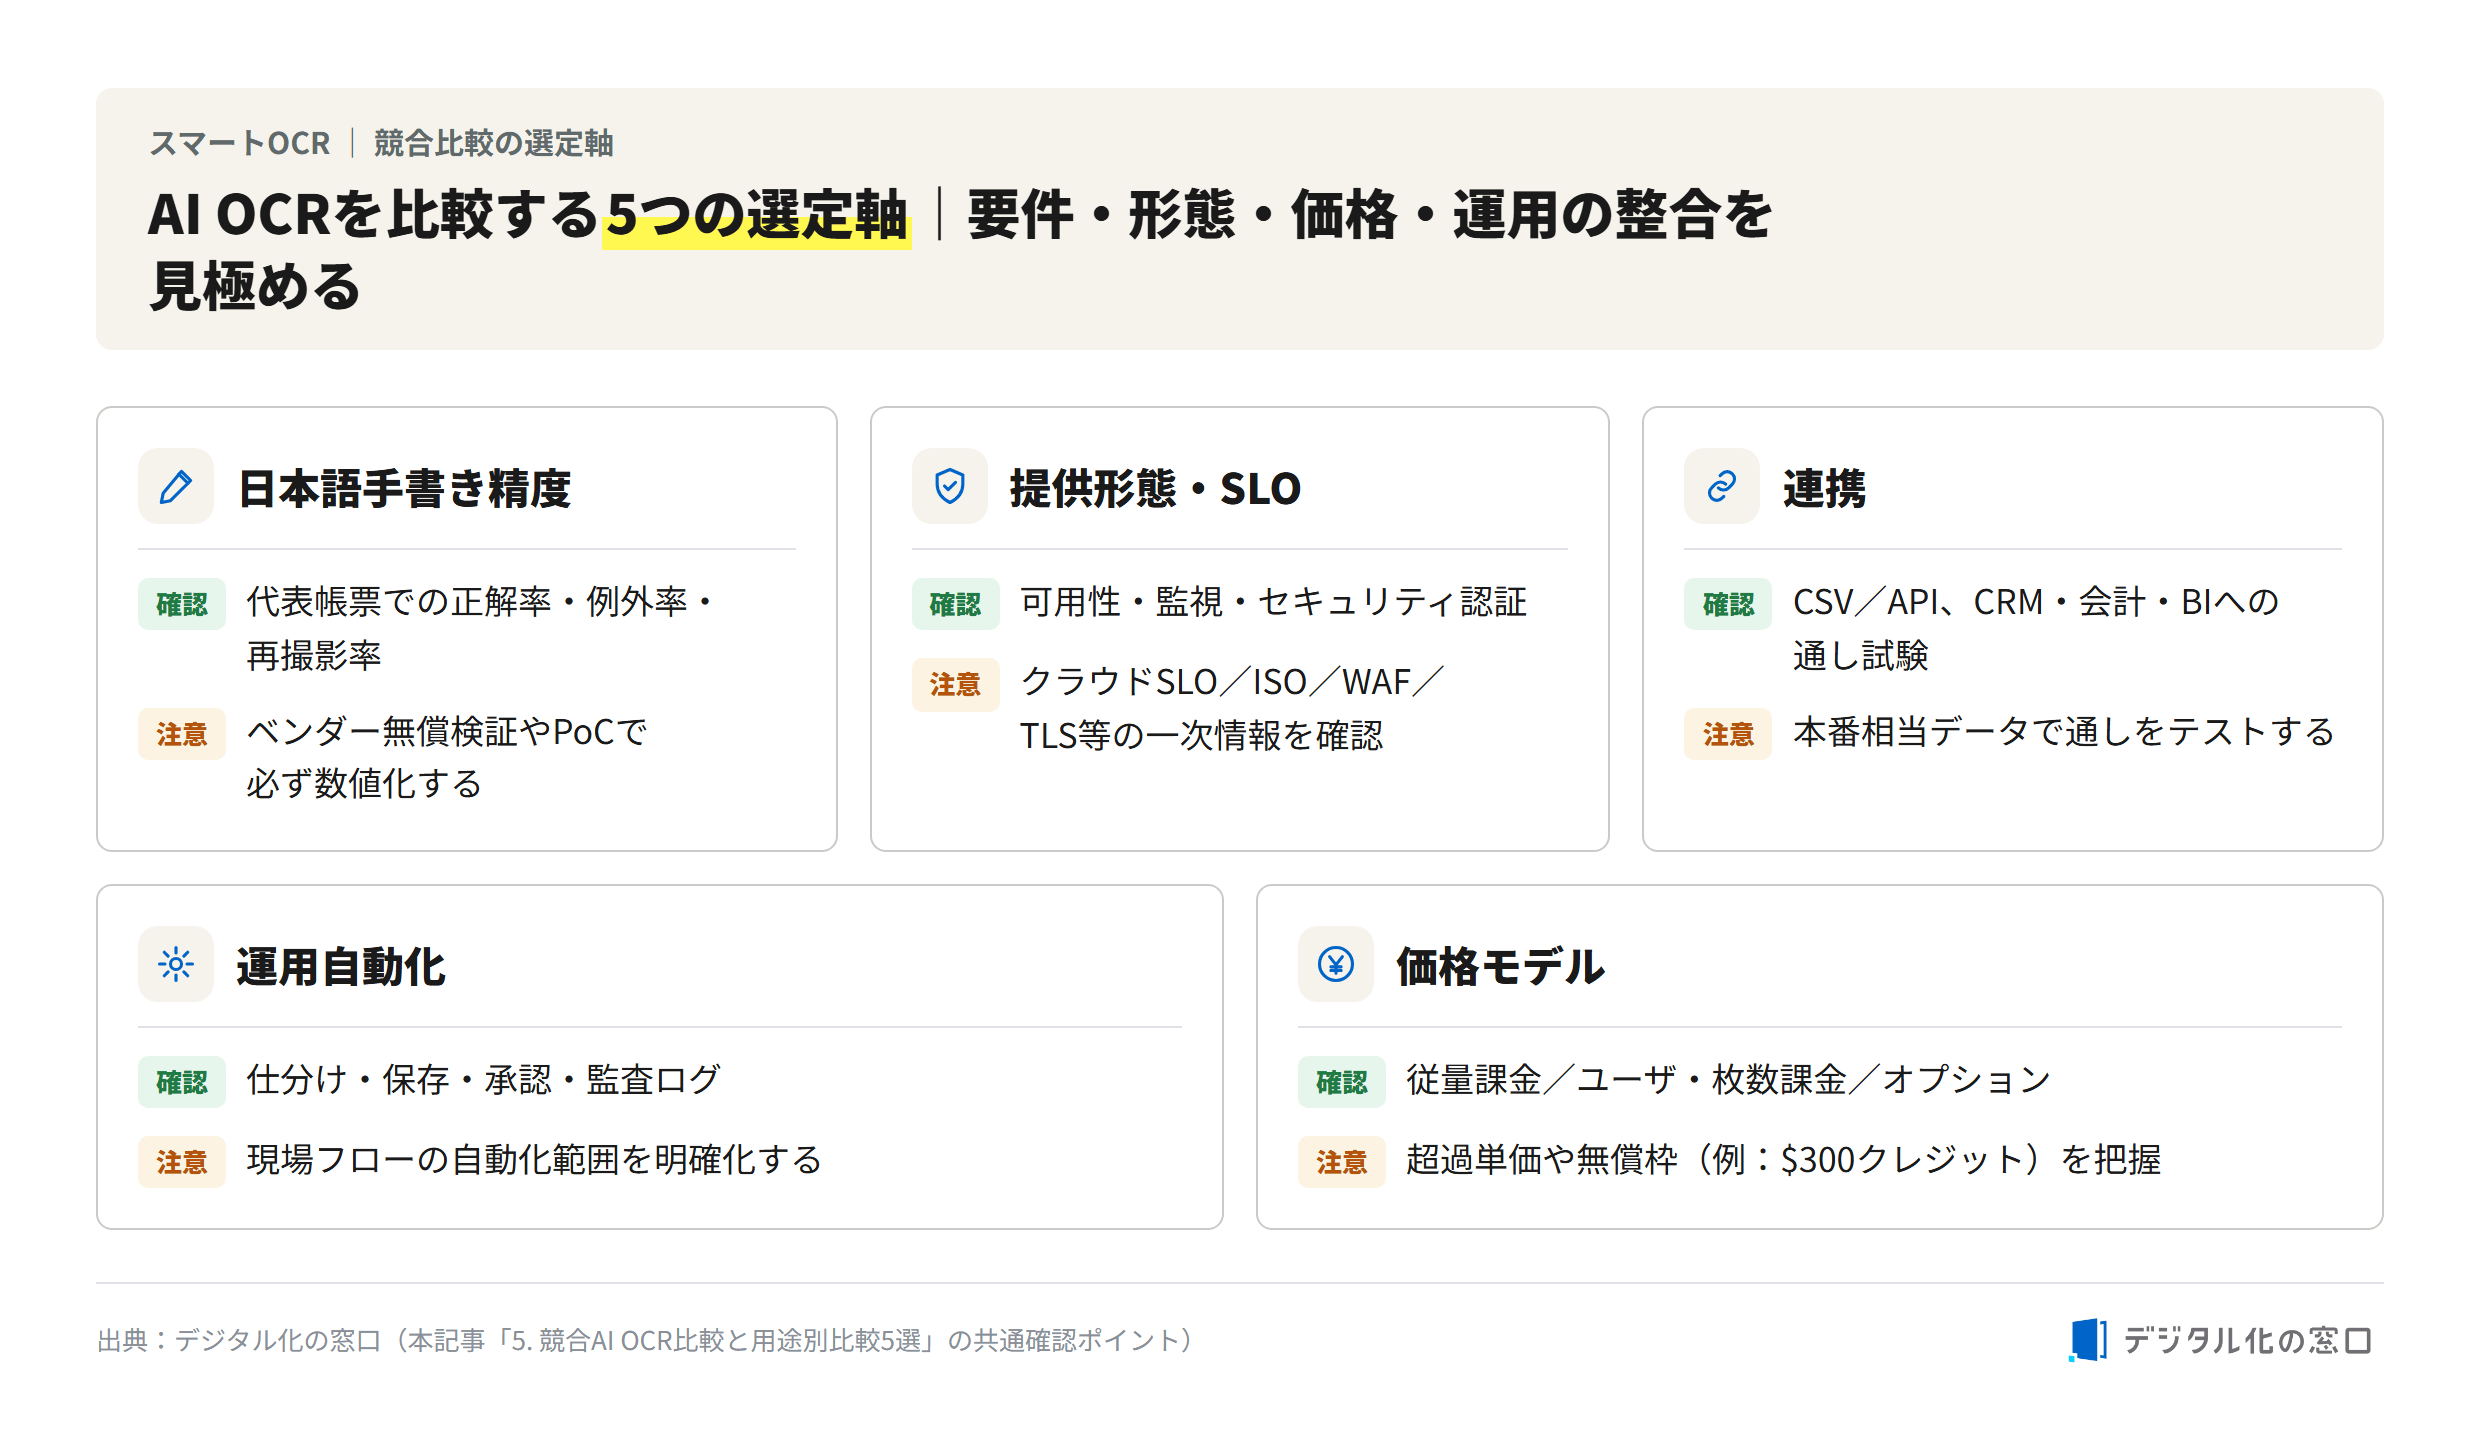The width and height of the screenshot is (2480, 1456).
Task: Click the pencil icon beside 日本語手書き精度
Action: tap(176, 487)
